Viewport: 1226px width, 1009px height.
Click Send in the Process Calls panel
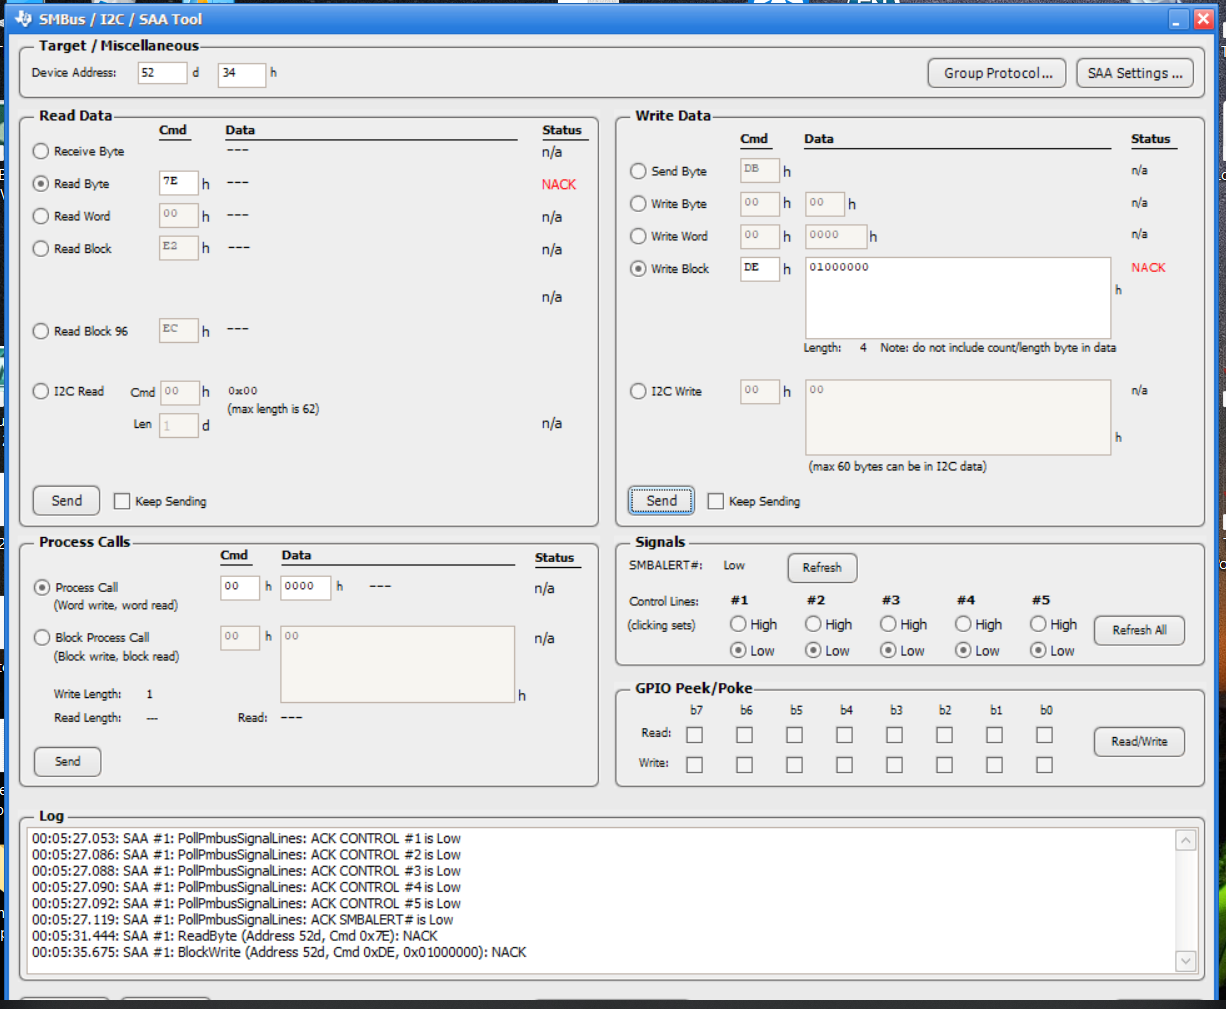click(67, 762)
